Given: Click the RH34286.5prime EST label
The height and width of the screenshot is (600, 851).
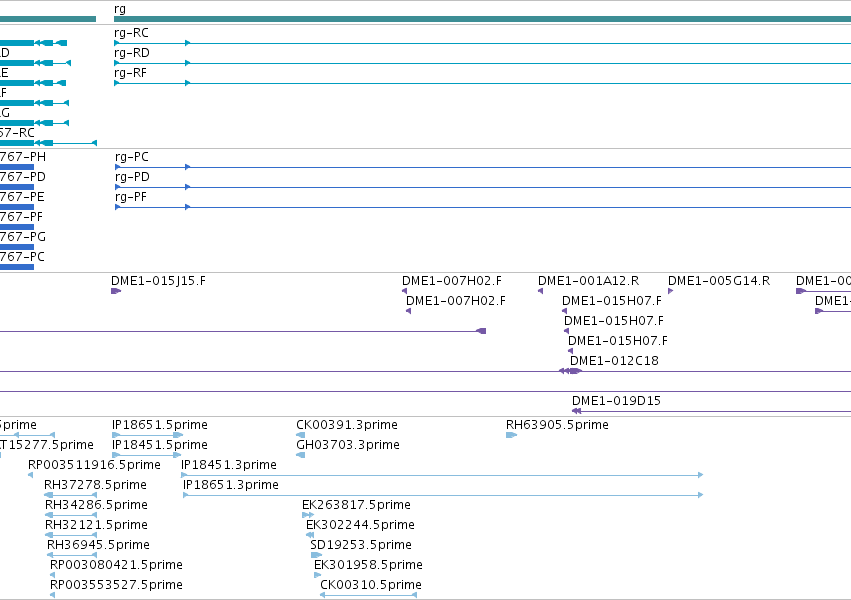Looking at the screenshot, I should click(96, 505).
